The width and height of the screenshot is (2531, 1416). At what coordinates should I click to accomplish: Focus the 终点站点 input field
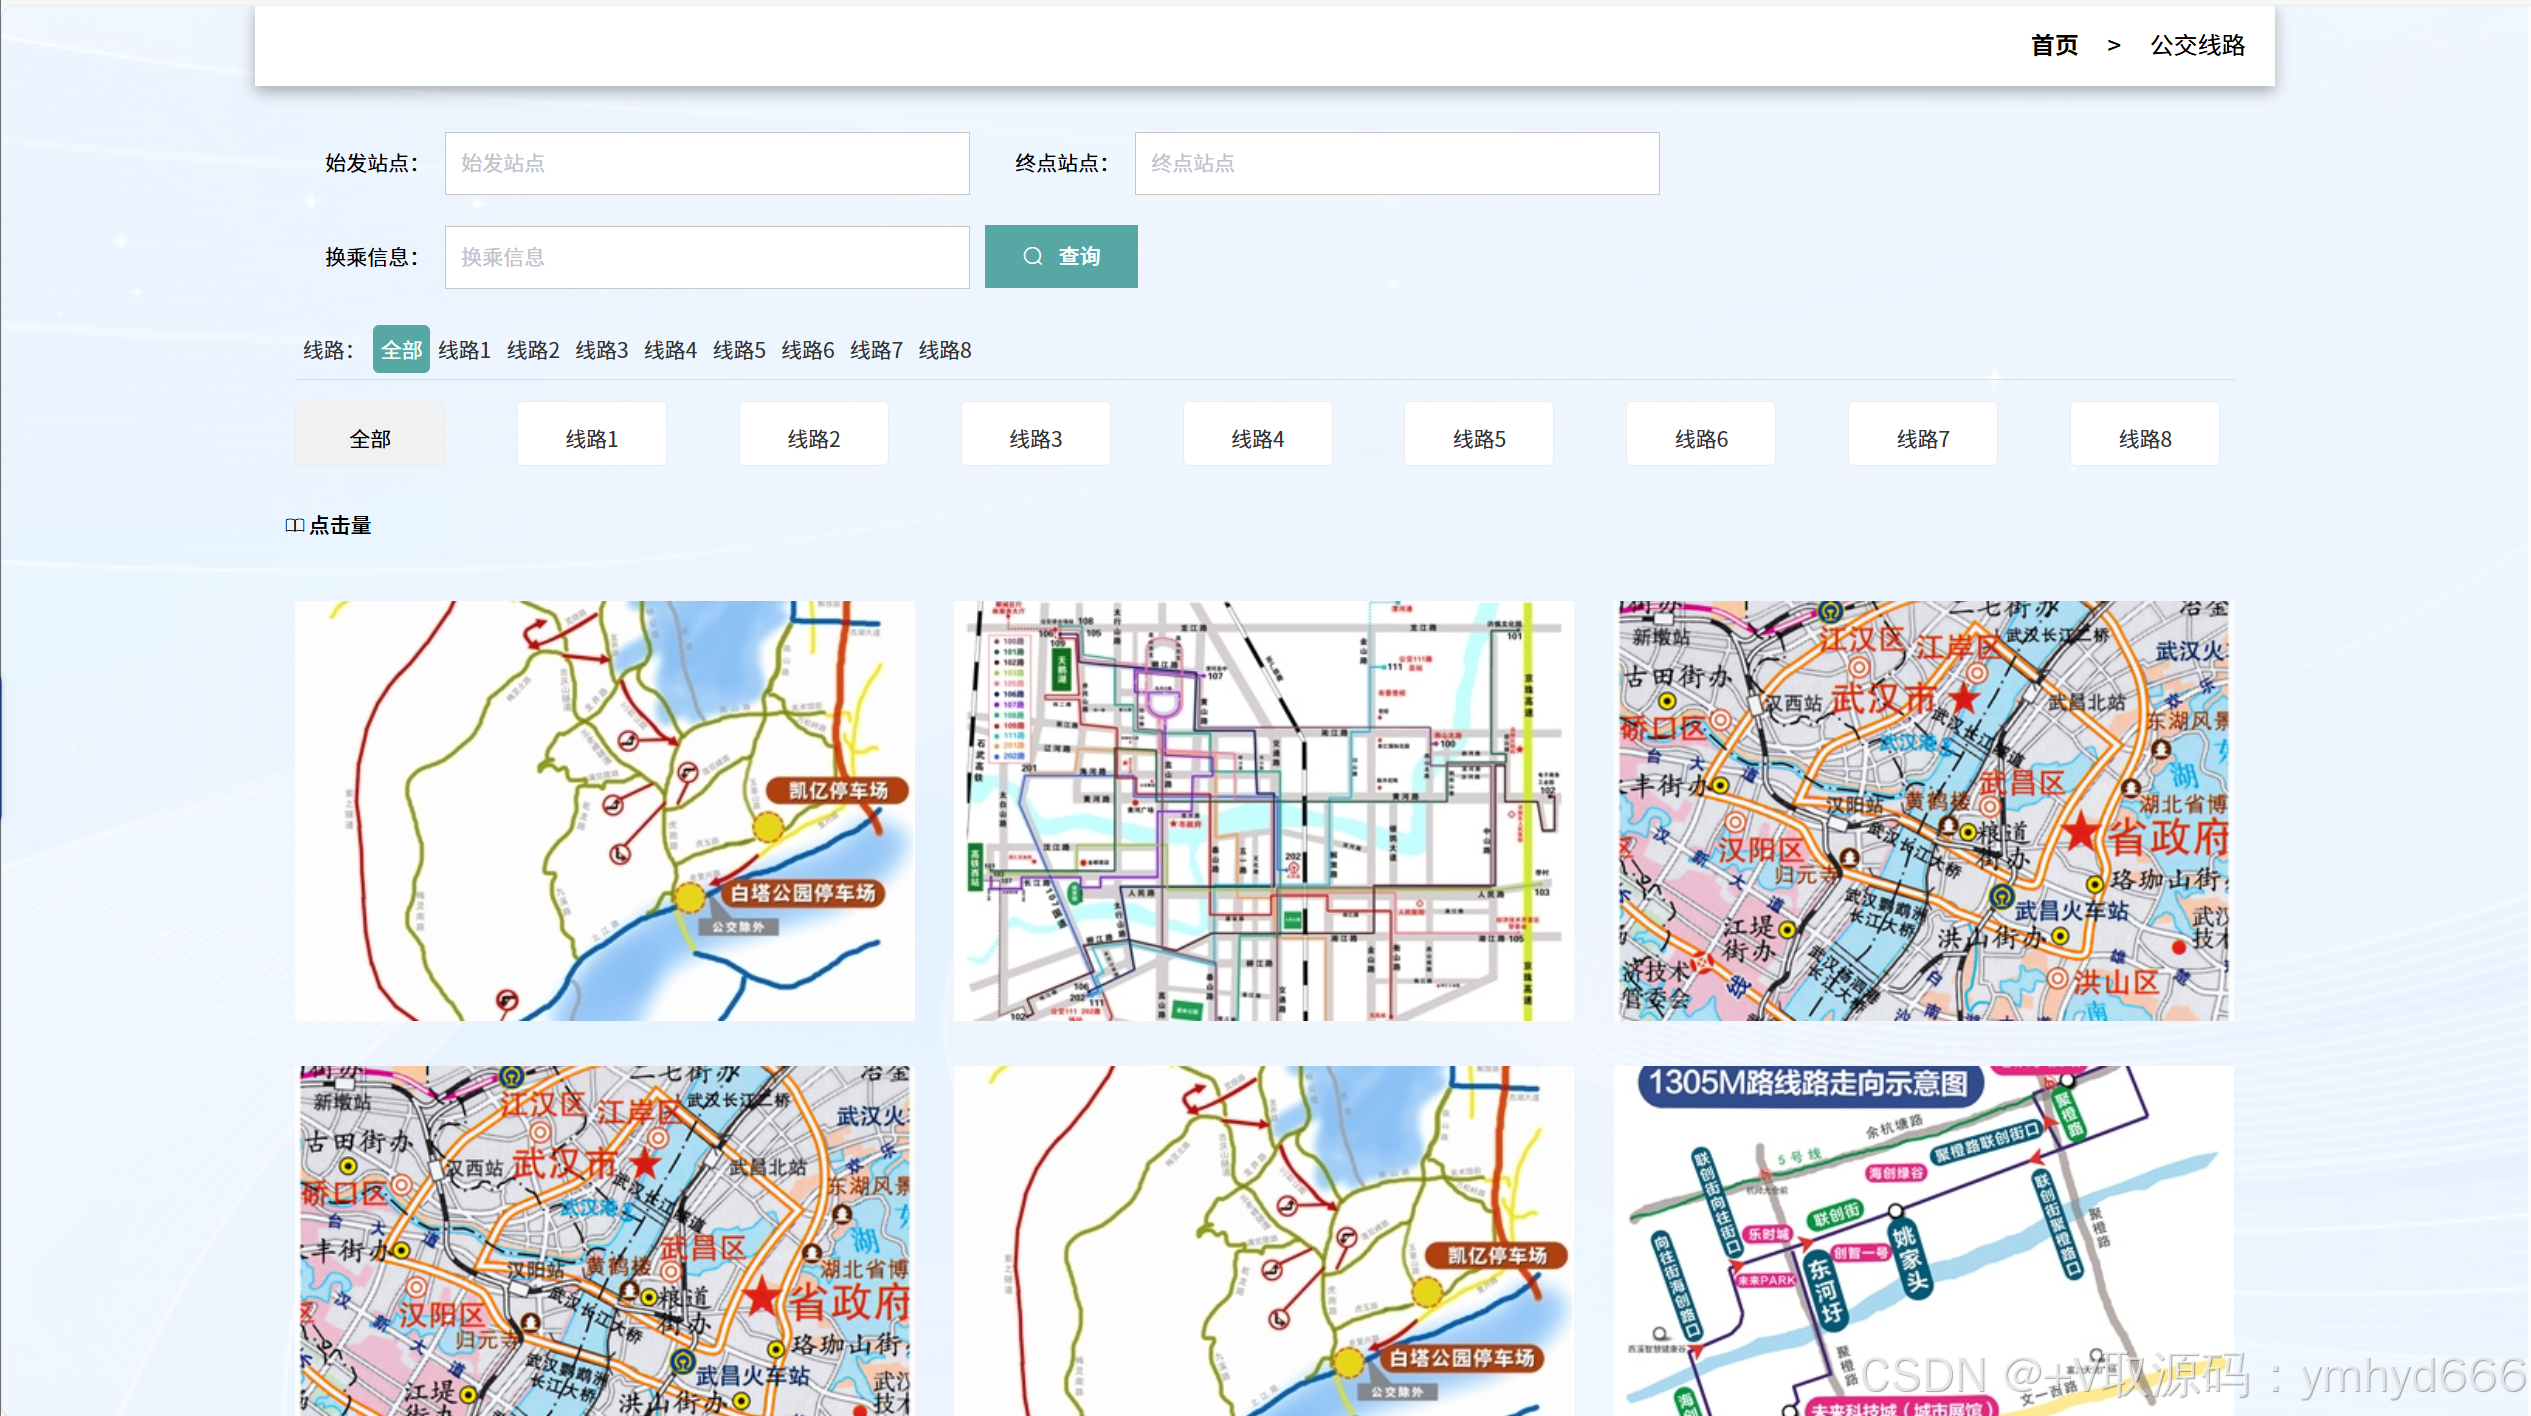1396,163
